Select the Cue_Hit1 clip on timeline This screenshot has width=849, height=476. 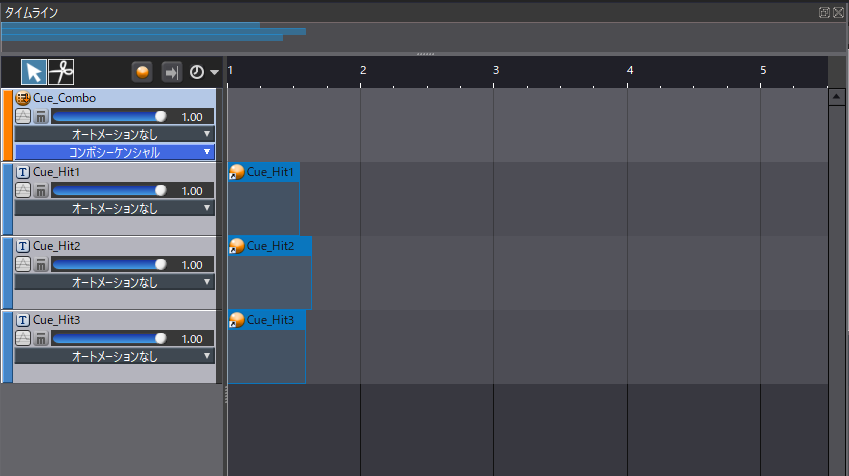click(264, 198)
